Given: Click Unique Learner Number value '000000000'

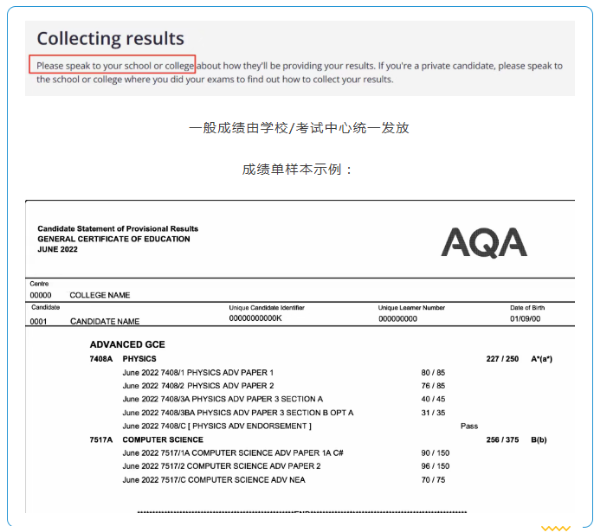Looking at the screenshot, I should point(398,319).
